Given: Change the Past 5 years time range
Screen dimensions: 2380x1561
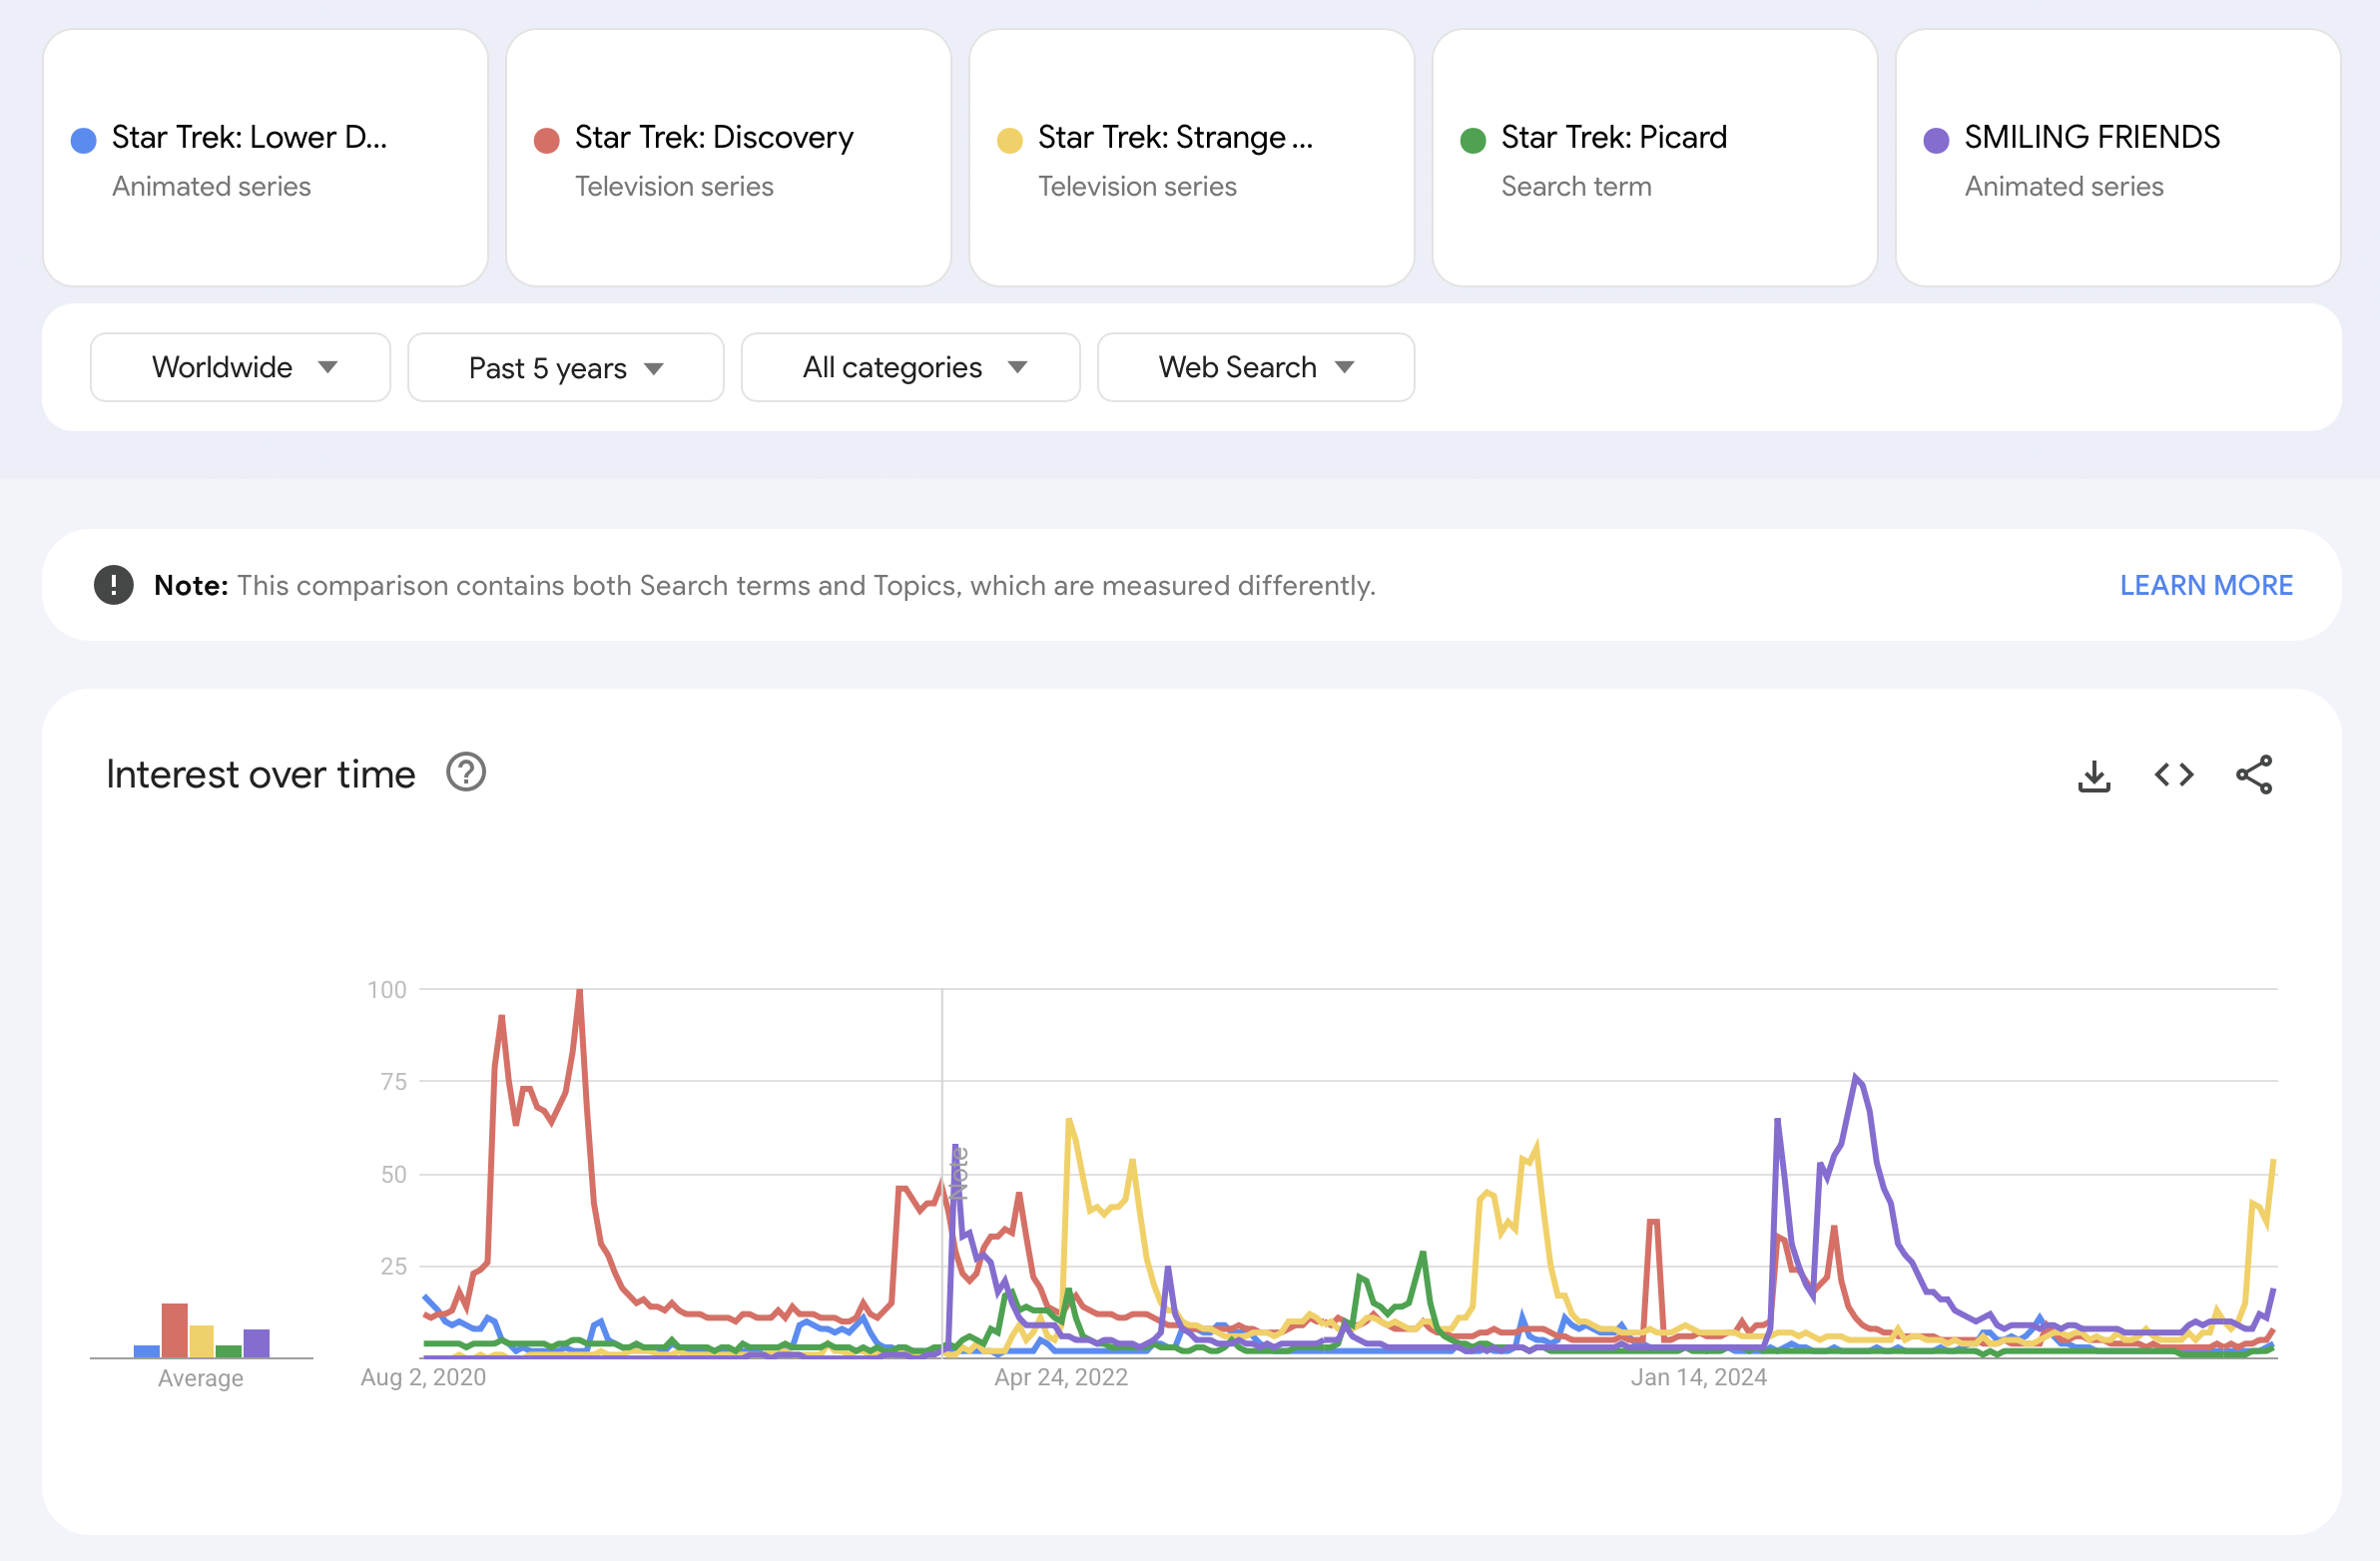Looking at the screenshot, I should click(566, 367).
